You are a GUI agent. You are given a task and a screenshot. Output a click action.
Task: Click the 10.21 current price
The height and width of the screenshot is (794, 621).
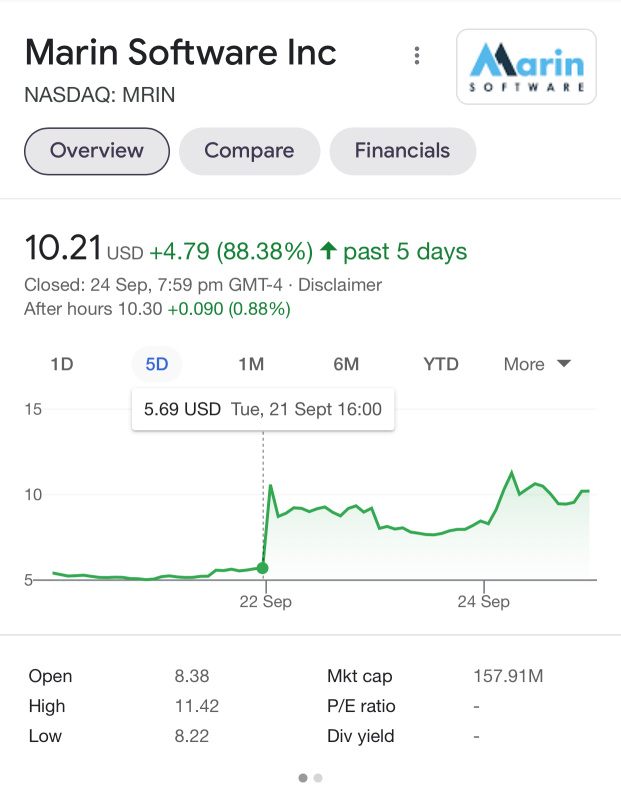tap(63, 248)
